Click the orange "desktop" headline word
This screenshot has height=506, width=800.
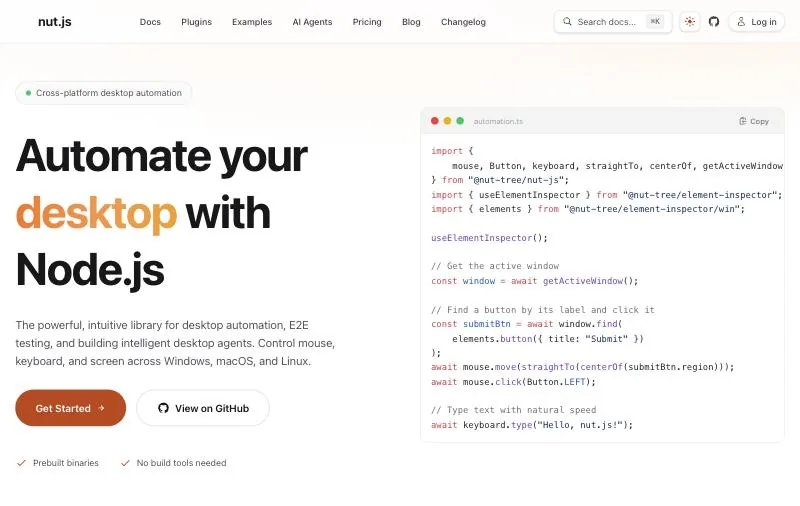96,213
